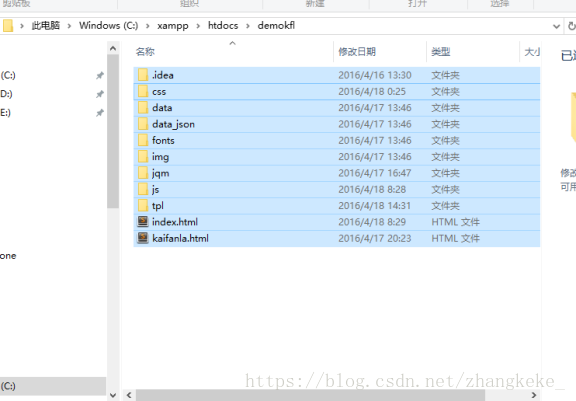Select the tpl folder name
The height and width of the screenshot is (401, 576).
click(158, 206)
